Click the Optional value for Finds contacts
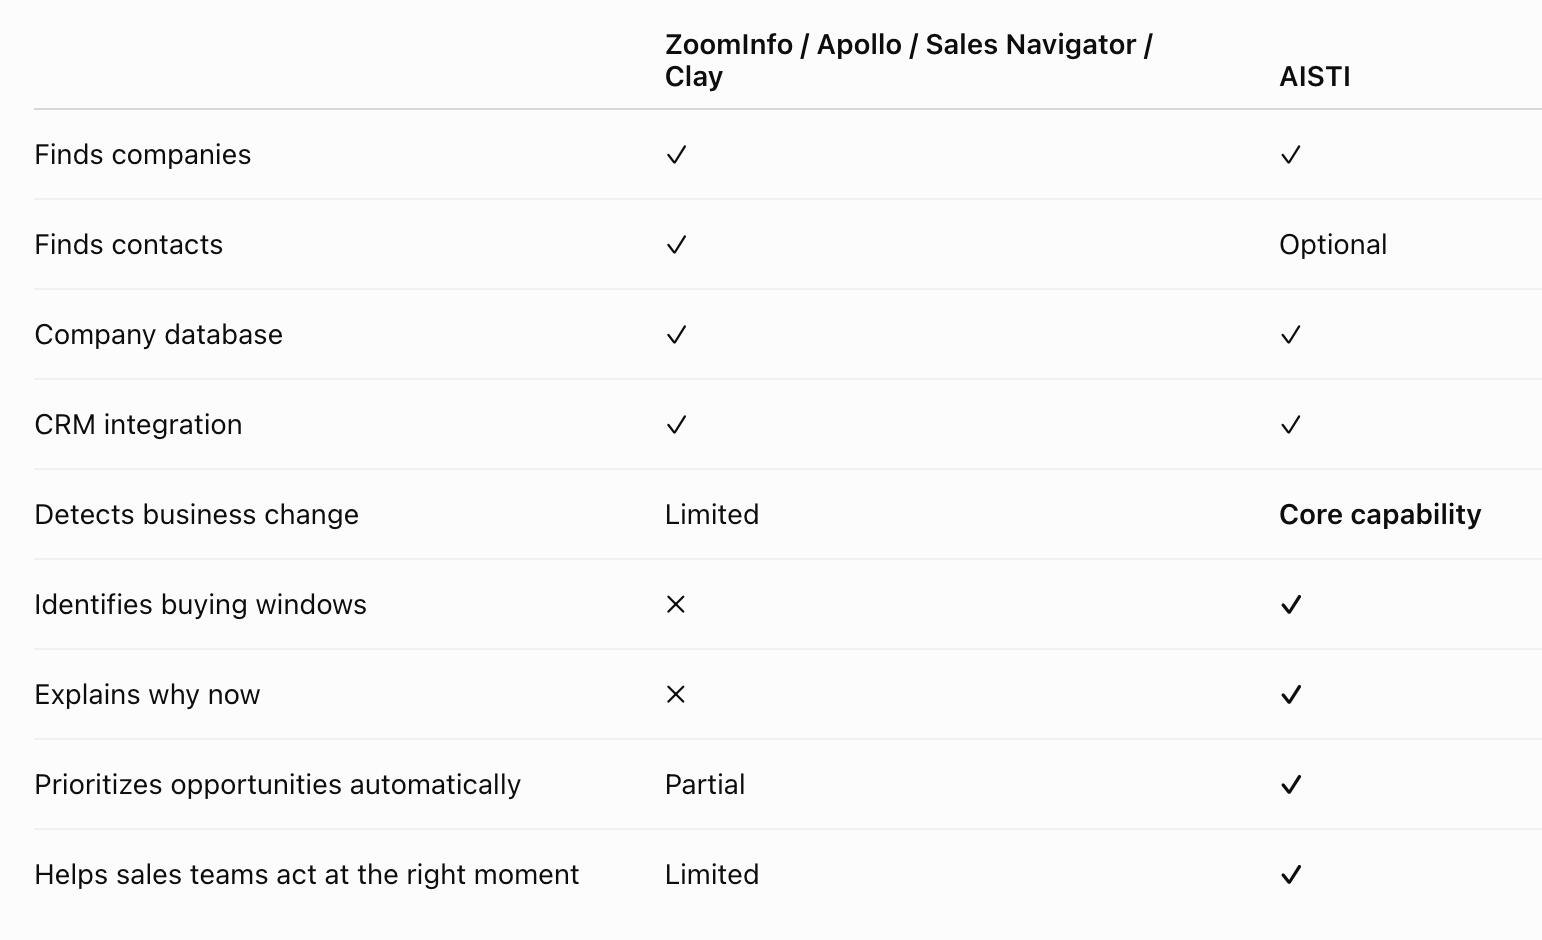The width and height of the screenshot is (1542, 940). click(1333, 245)
